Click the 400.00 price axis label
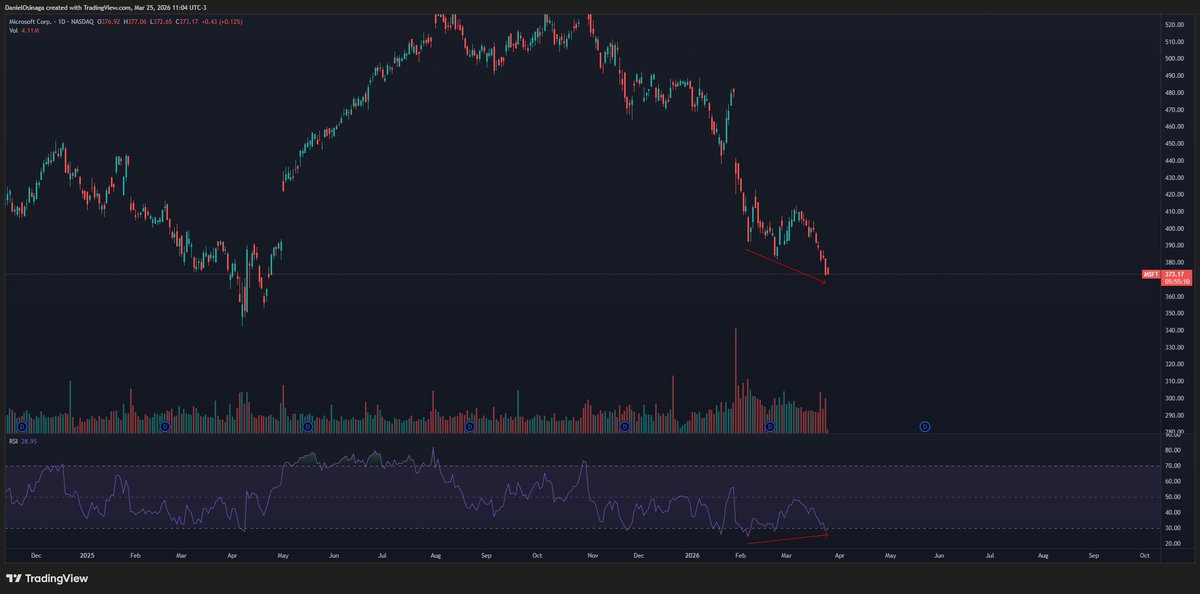The height and width of the screenshot is (594, 1200). coord(1175,229)
